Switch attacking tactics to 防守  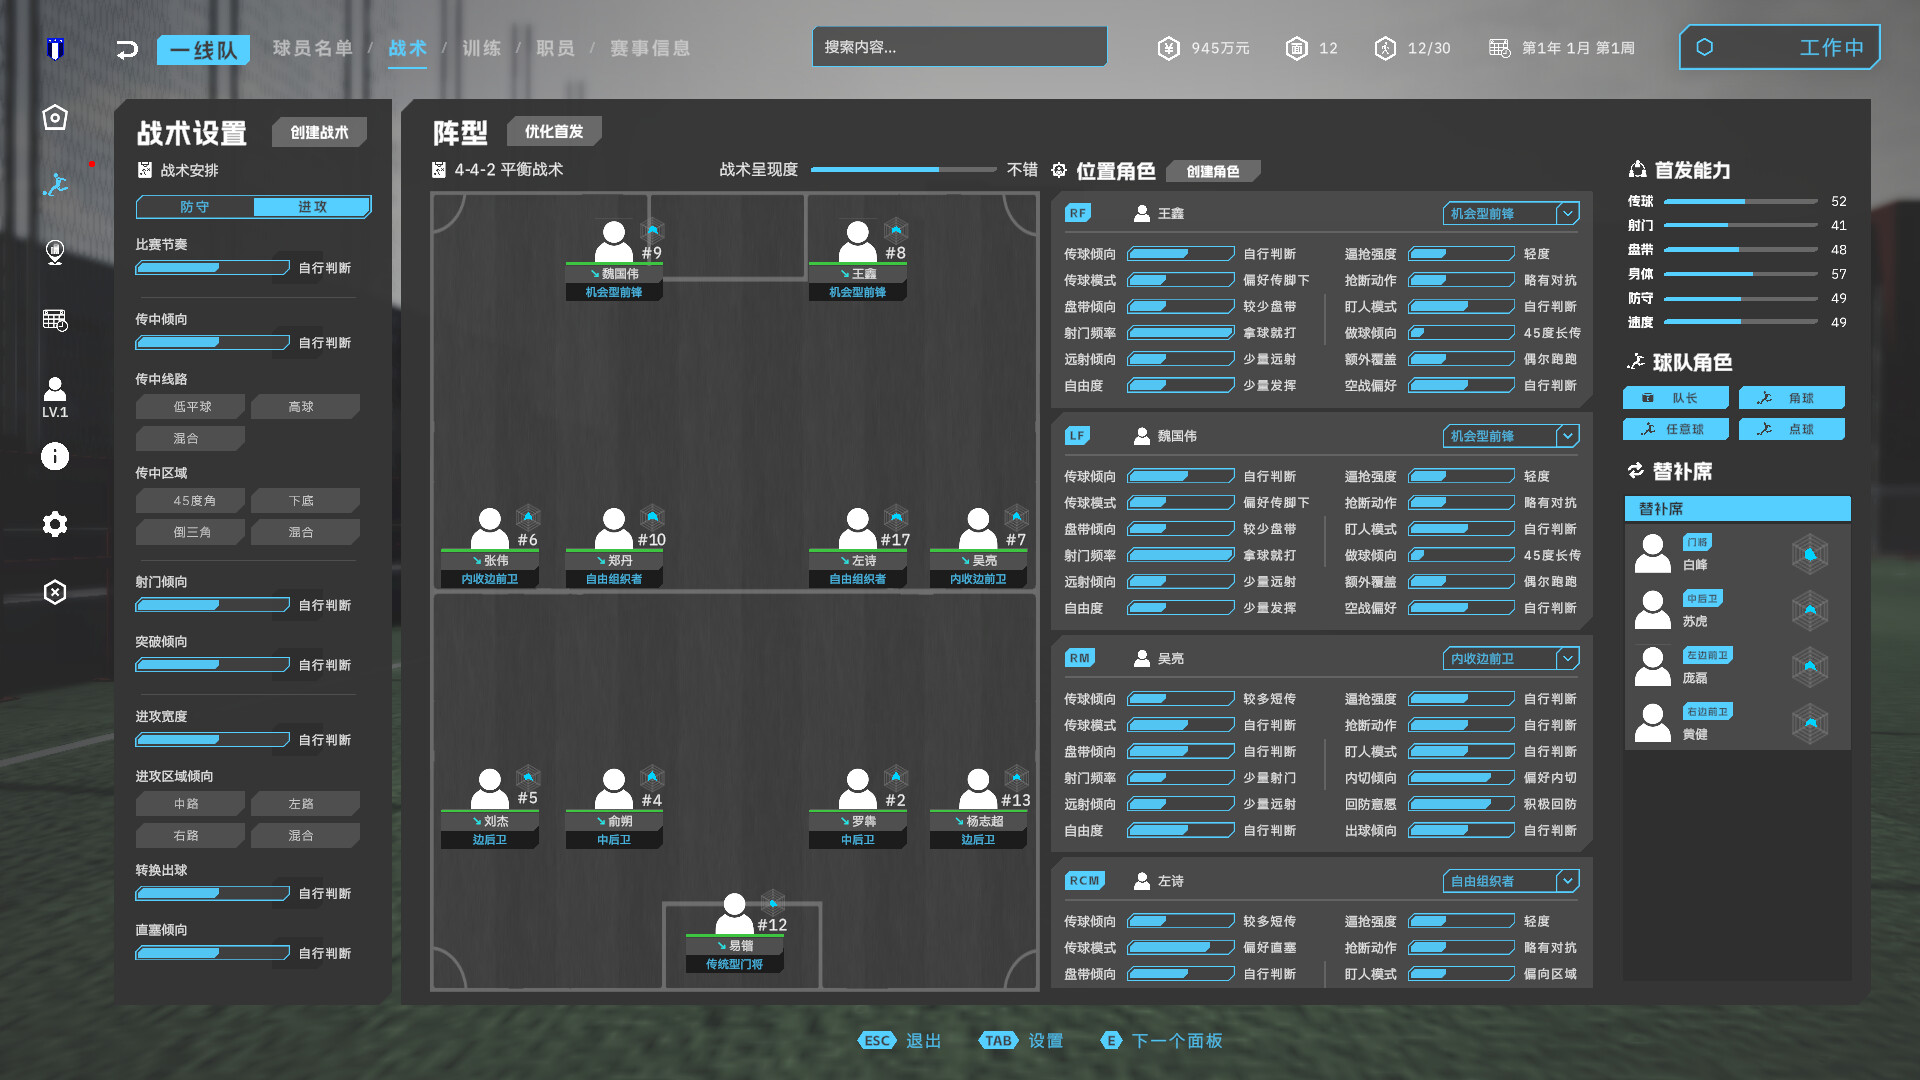point(195,207)
